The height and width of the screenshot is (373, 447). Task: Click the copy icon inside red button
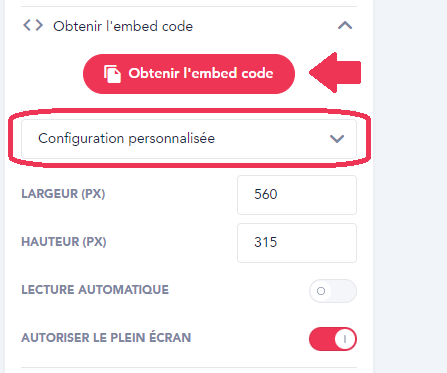click(x=112, y=74)
